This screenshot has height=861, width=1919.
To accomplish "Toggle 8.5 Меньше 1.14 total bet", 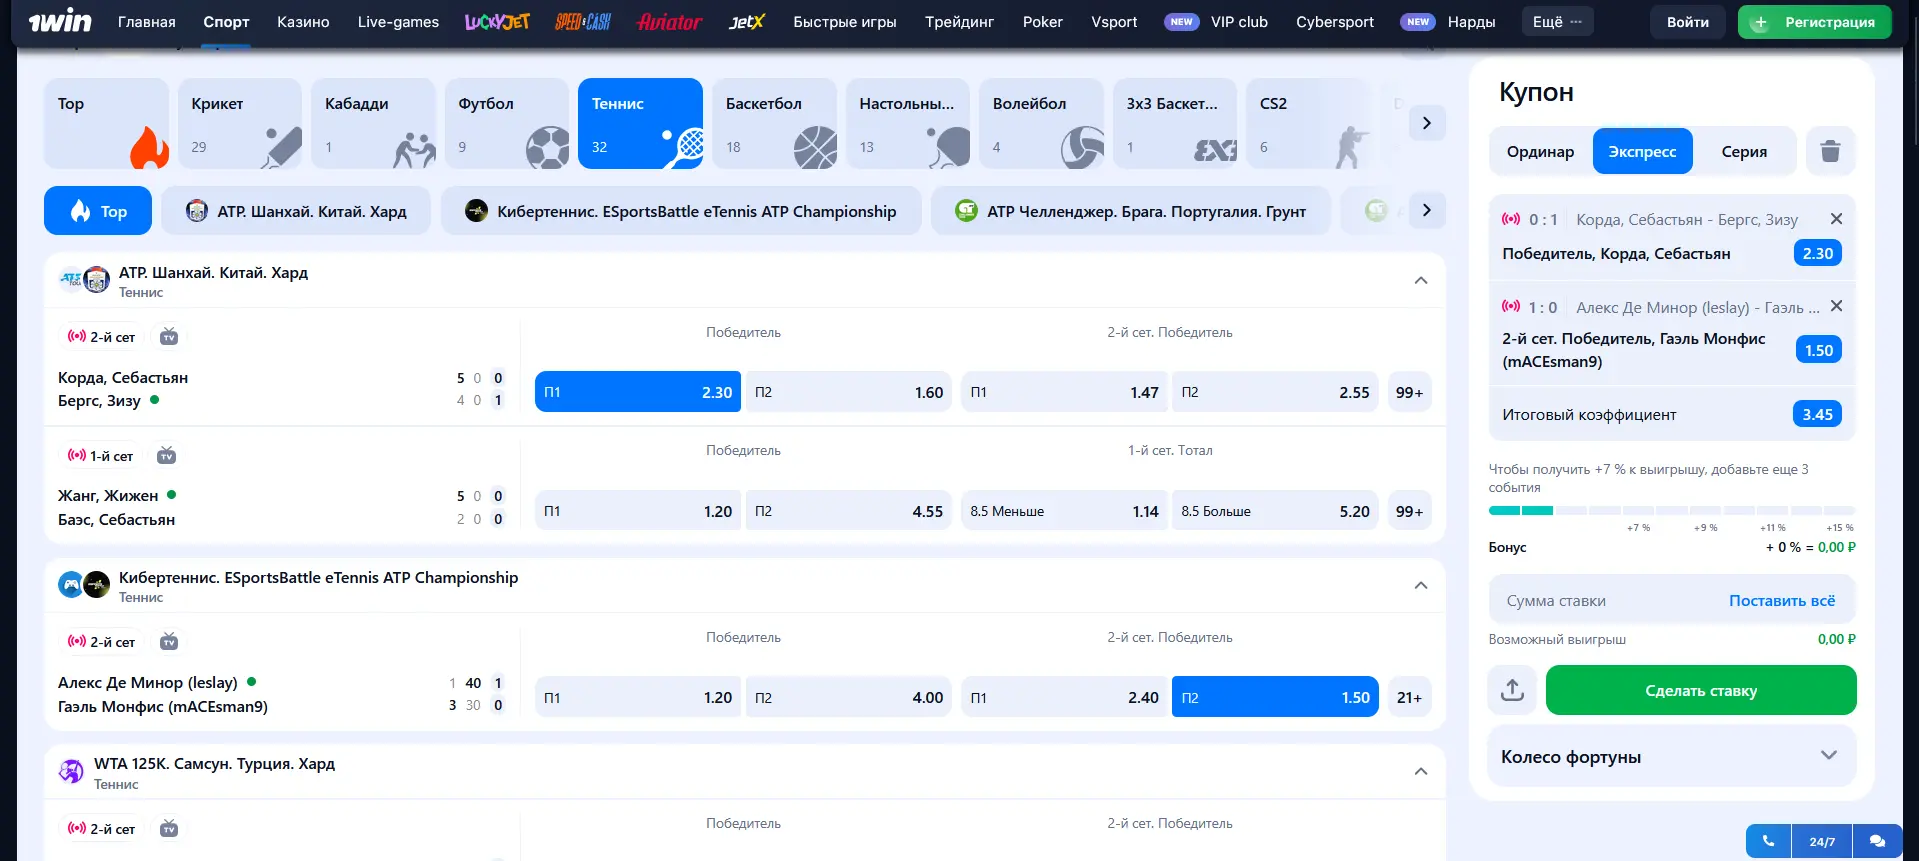I will tap(1064, 511).
